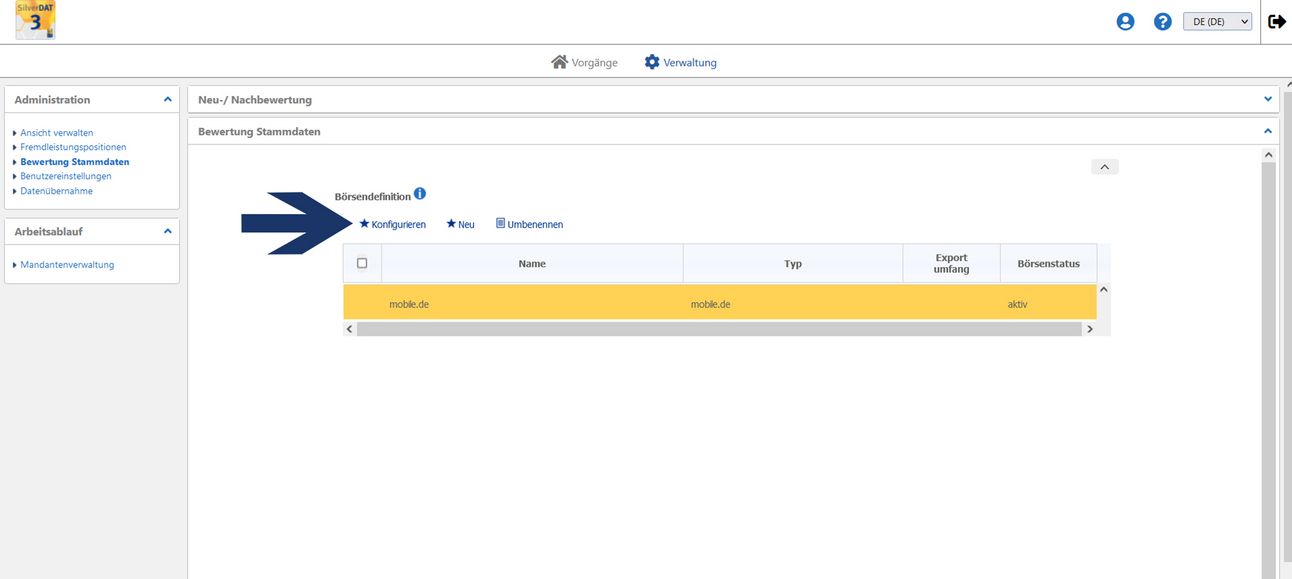
Task: Collapse the Administration panel
Action: pyautogui.click(x=167, y=100)
